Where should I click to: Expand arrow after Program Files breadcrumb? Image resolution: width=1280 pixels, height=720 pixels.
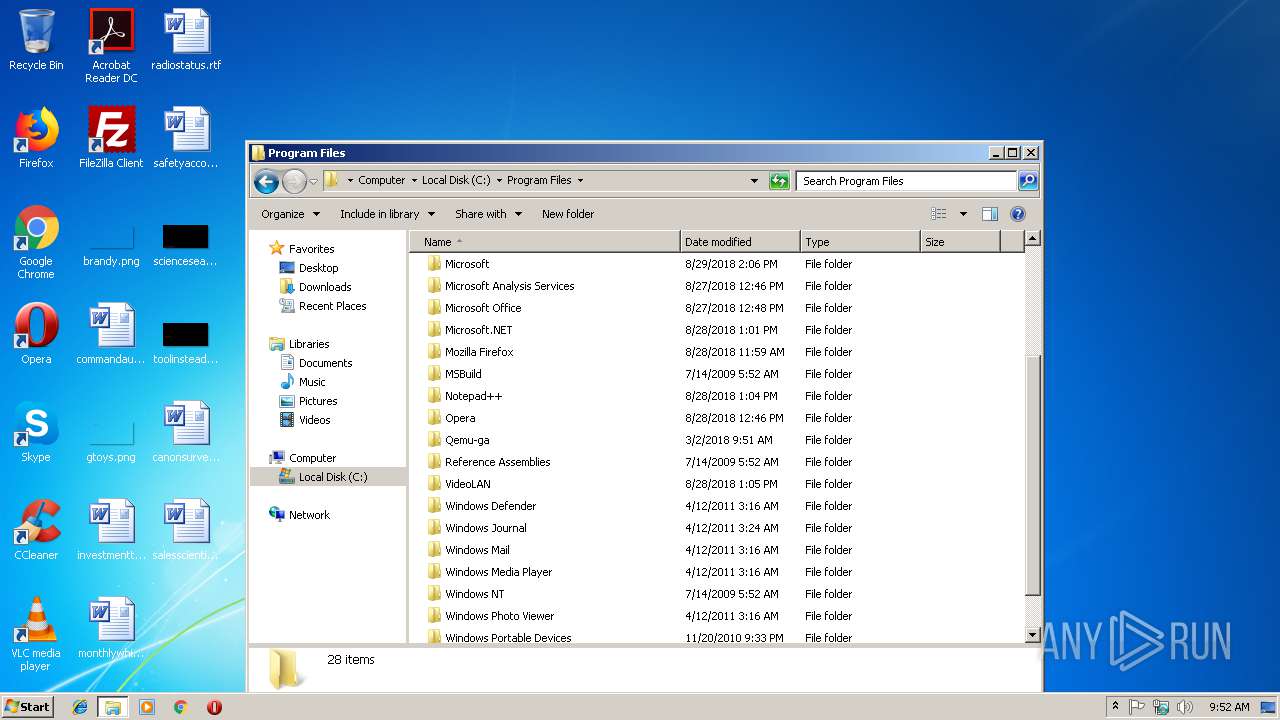(580, 181)
